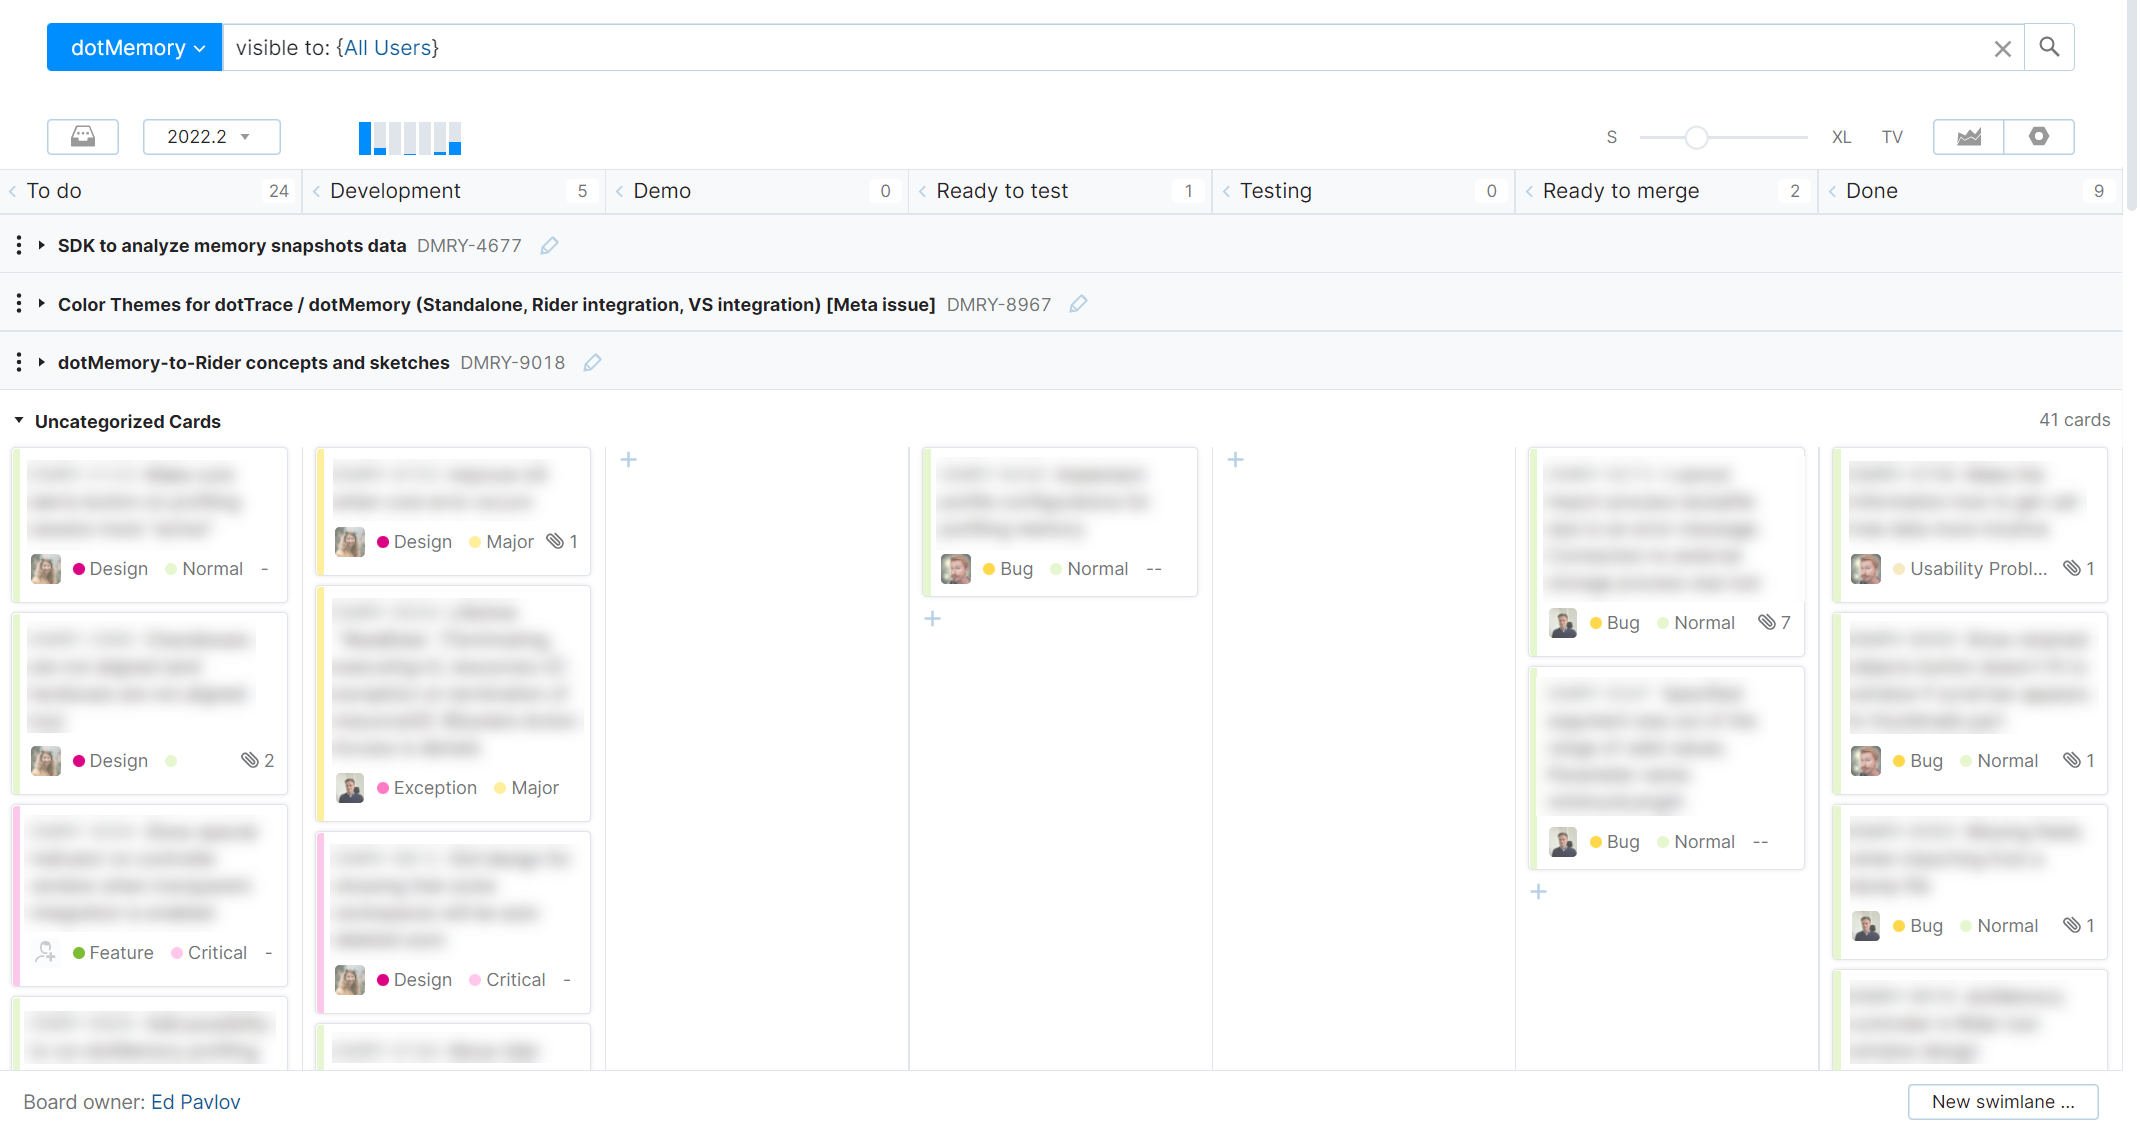
Task: Add card in Demo column
Action: coord(628,460)
